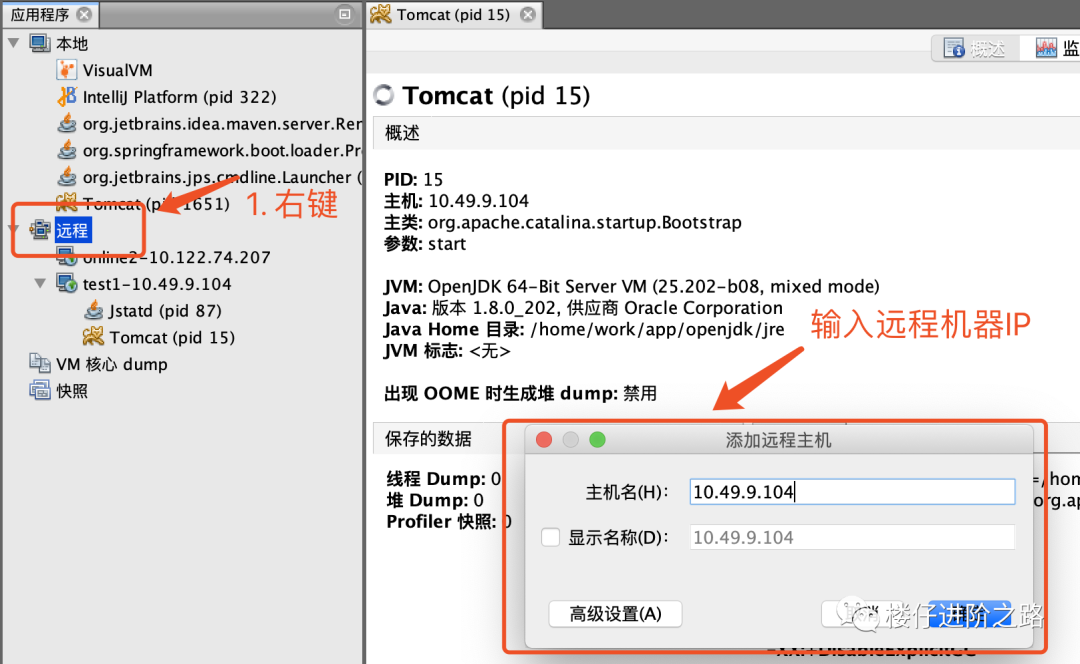Switch to the Tomcat (pid 15) tab
The height and width of the screenshot is (664, 1080).
click(453, 14)
